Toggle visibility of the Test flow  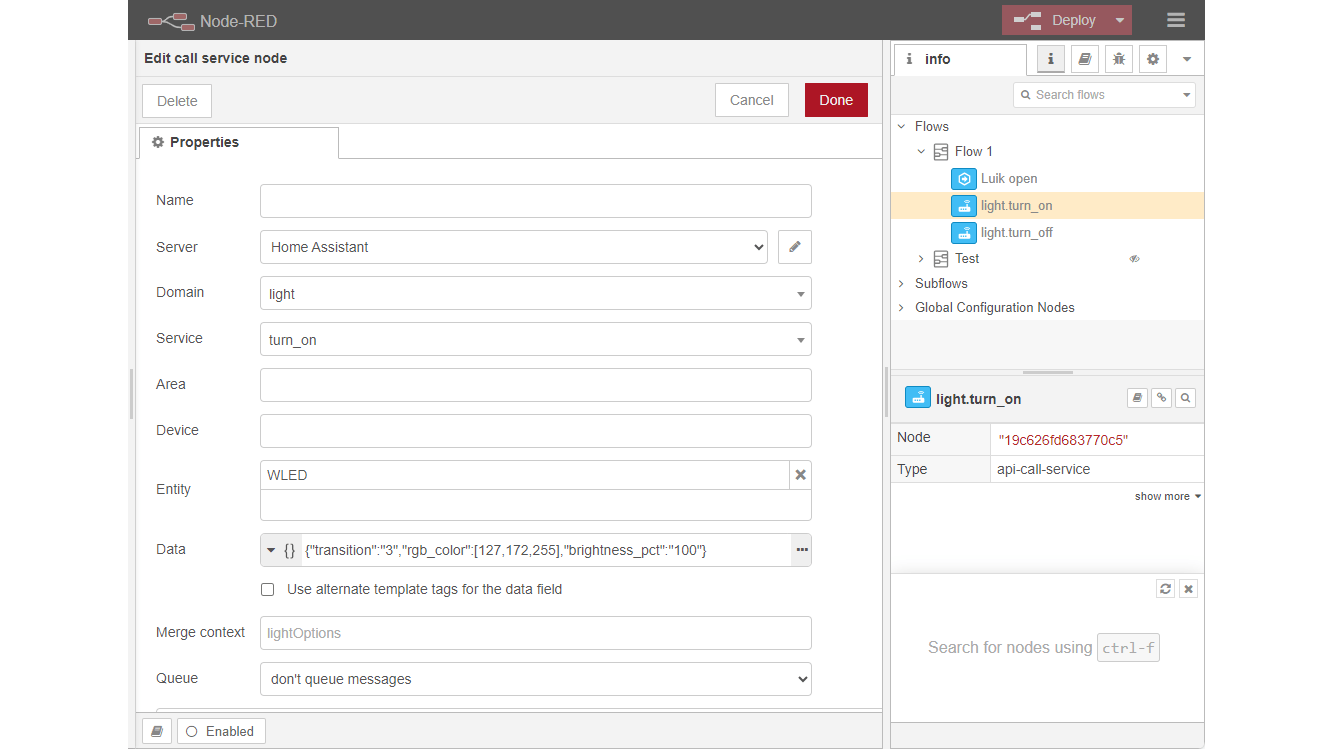click(x=1135, y=259)
